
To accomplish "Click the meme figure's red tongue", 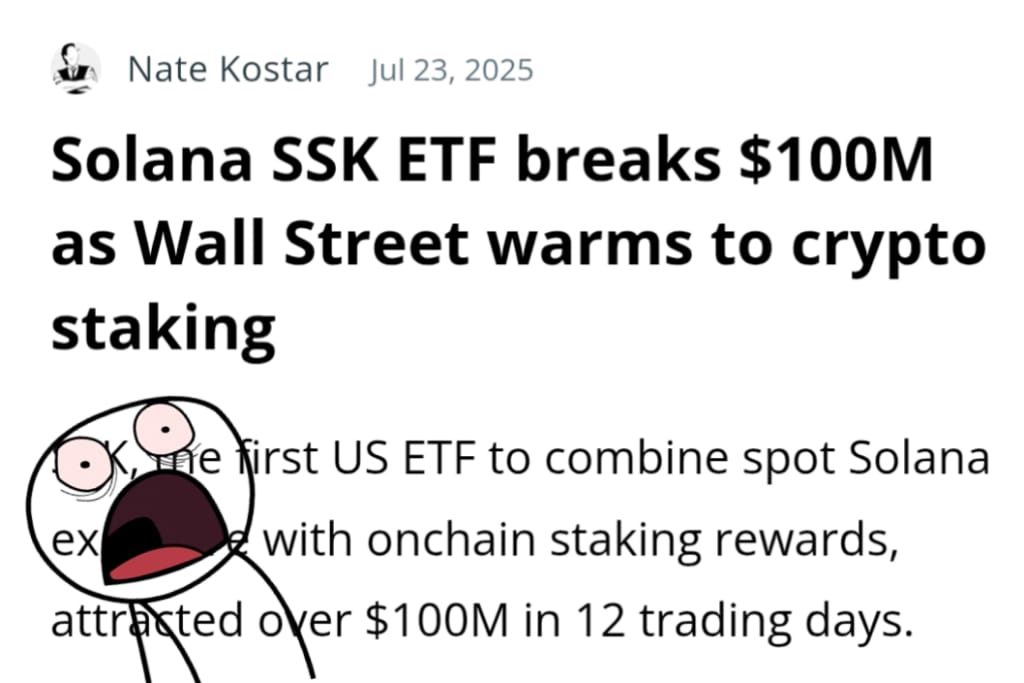I will point(155,564).
